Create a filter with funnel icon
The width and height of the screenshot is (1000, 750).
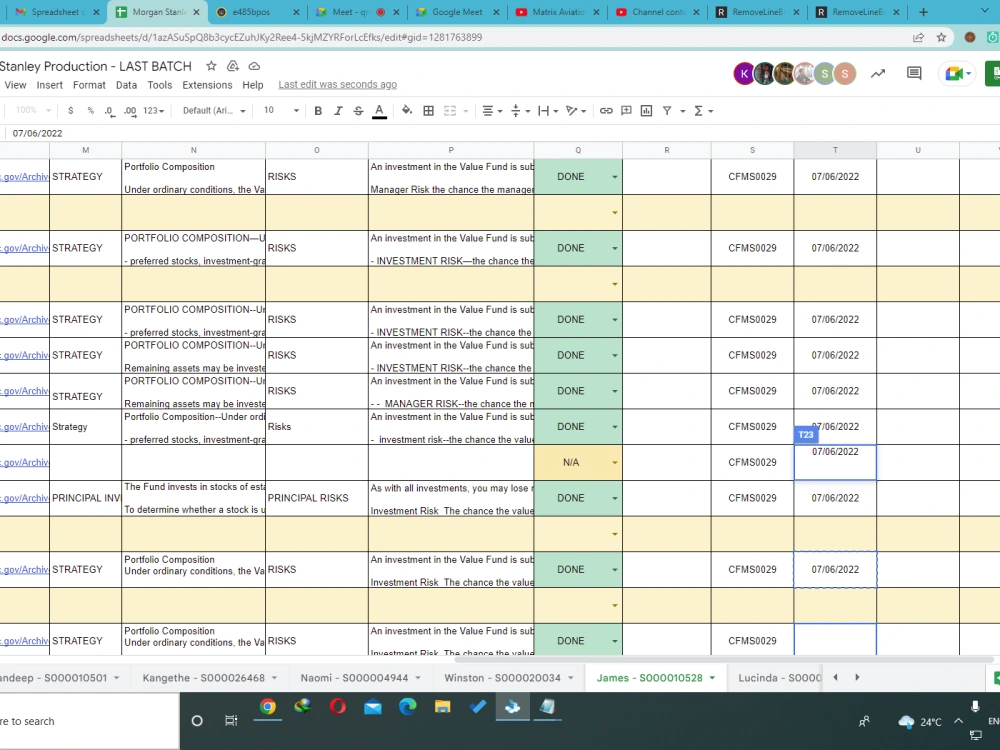click(x=667, y=111)
